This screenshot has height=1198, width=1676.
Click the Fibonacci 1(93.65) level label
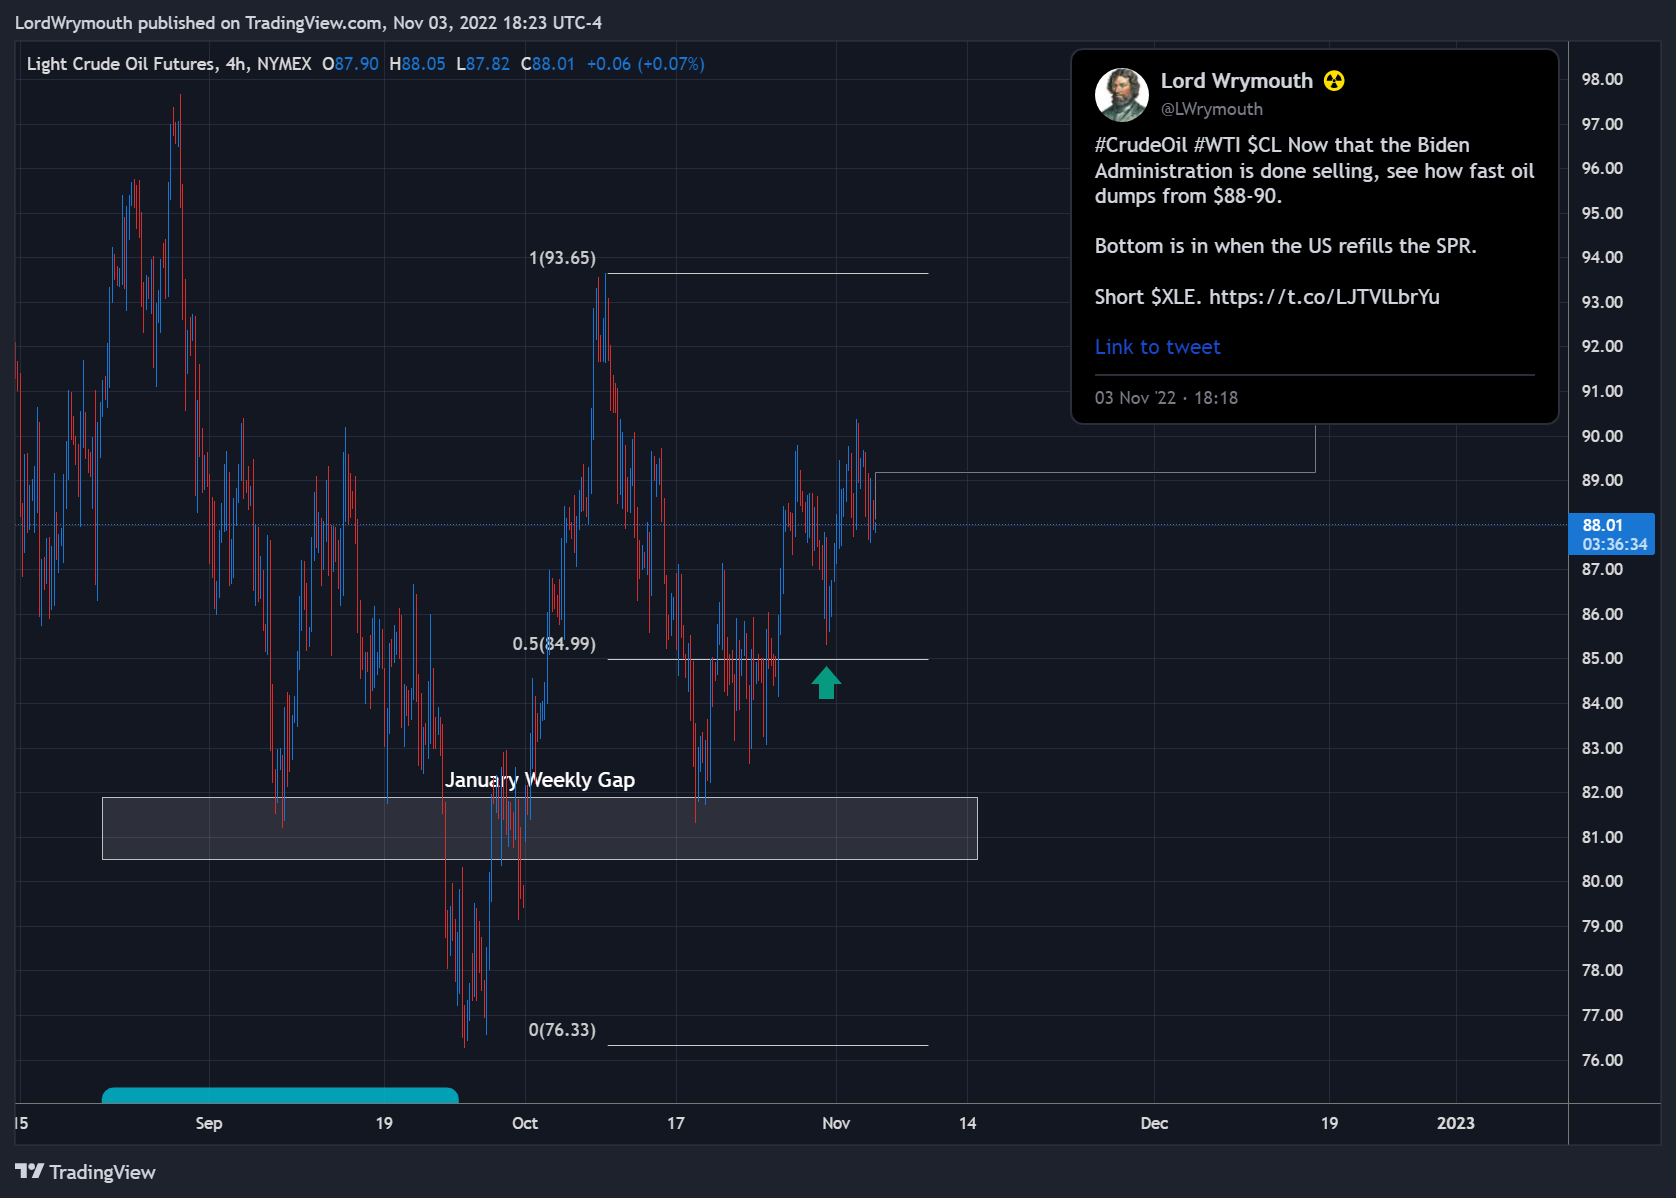[x=562, y=258]
